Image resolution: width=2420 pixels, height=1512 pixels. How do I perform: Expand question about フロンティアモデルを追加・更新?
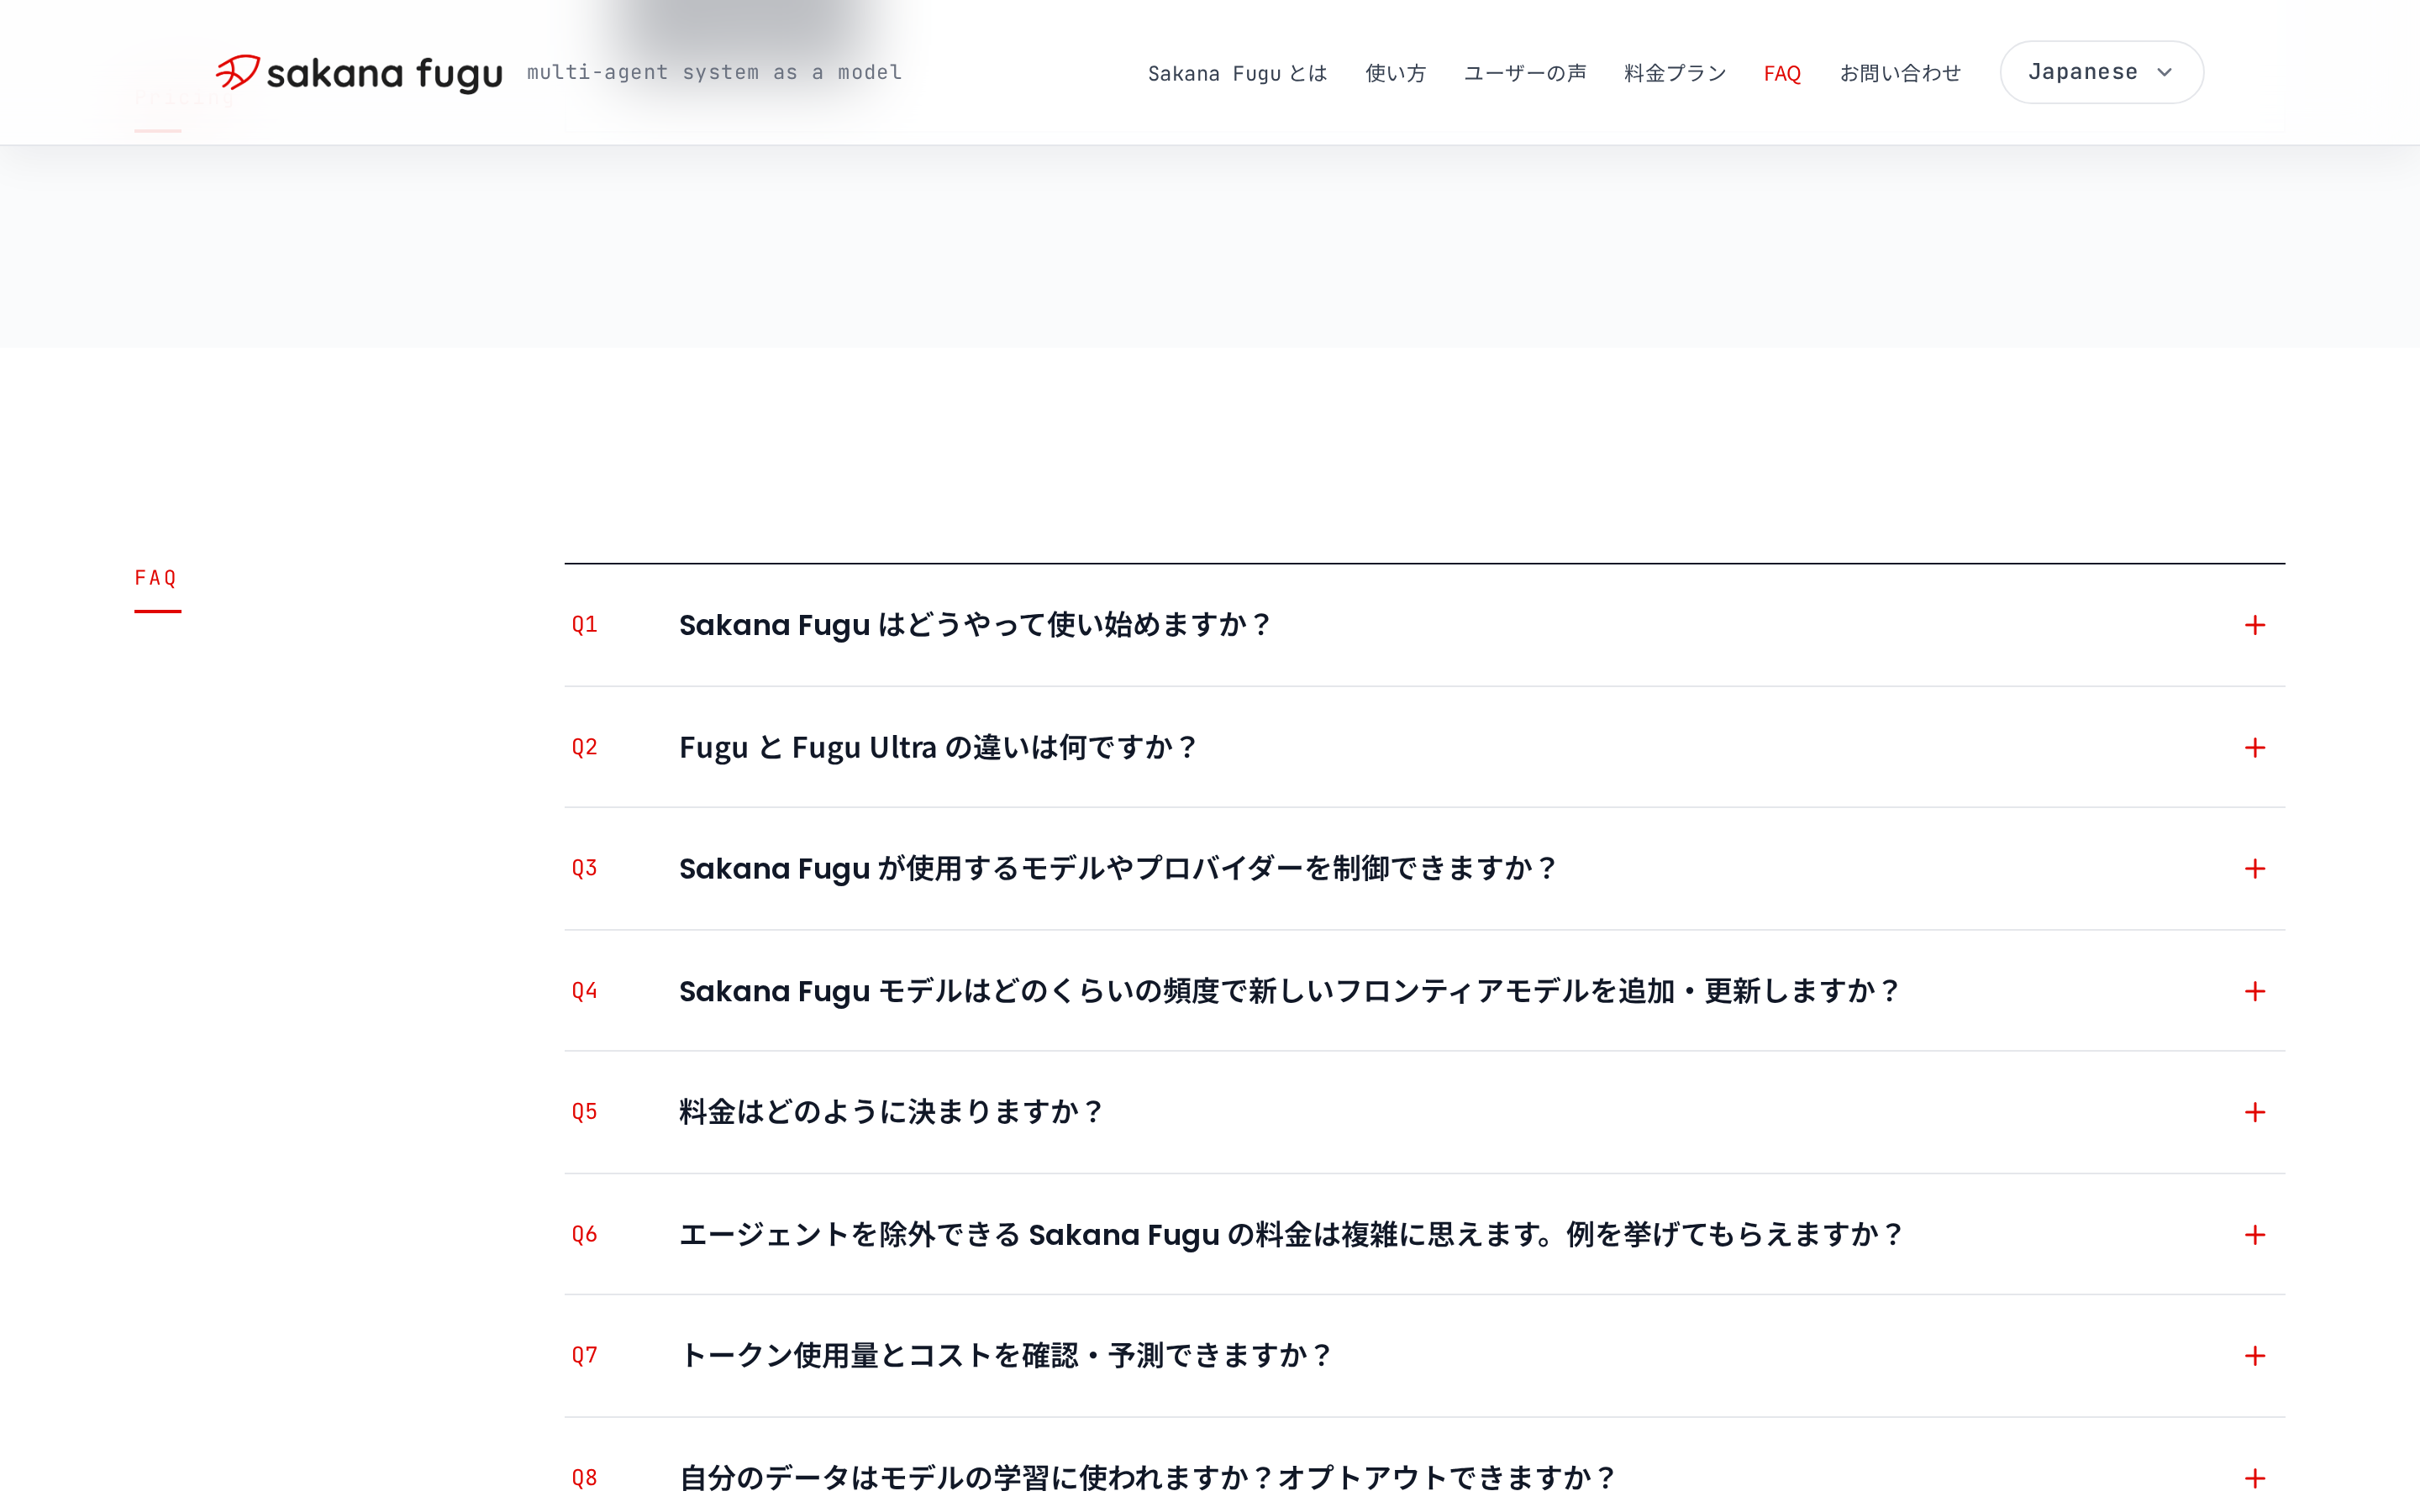[x=1290, y=991]
